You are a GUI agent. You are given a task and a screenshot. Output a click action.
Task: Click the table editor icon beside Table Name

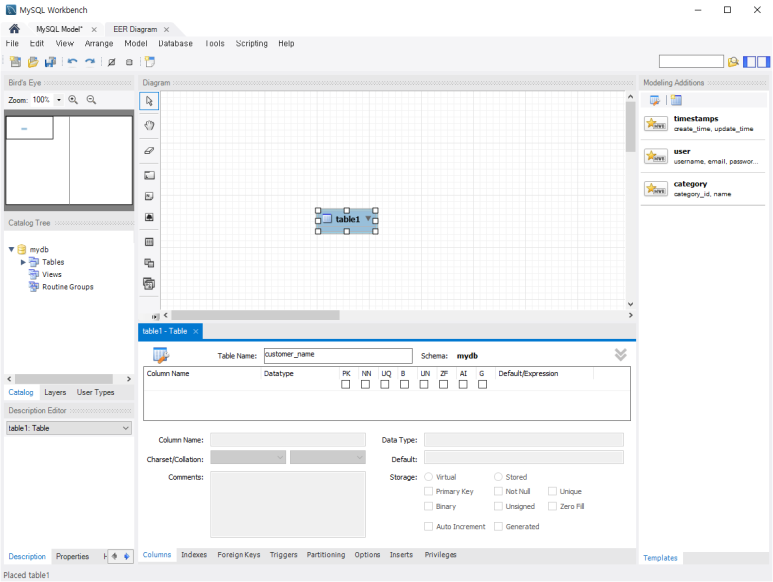coord(161,355)
